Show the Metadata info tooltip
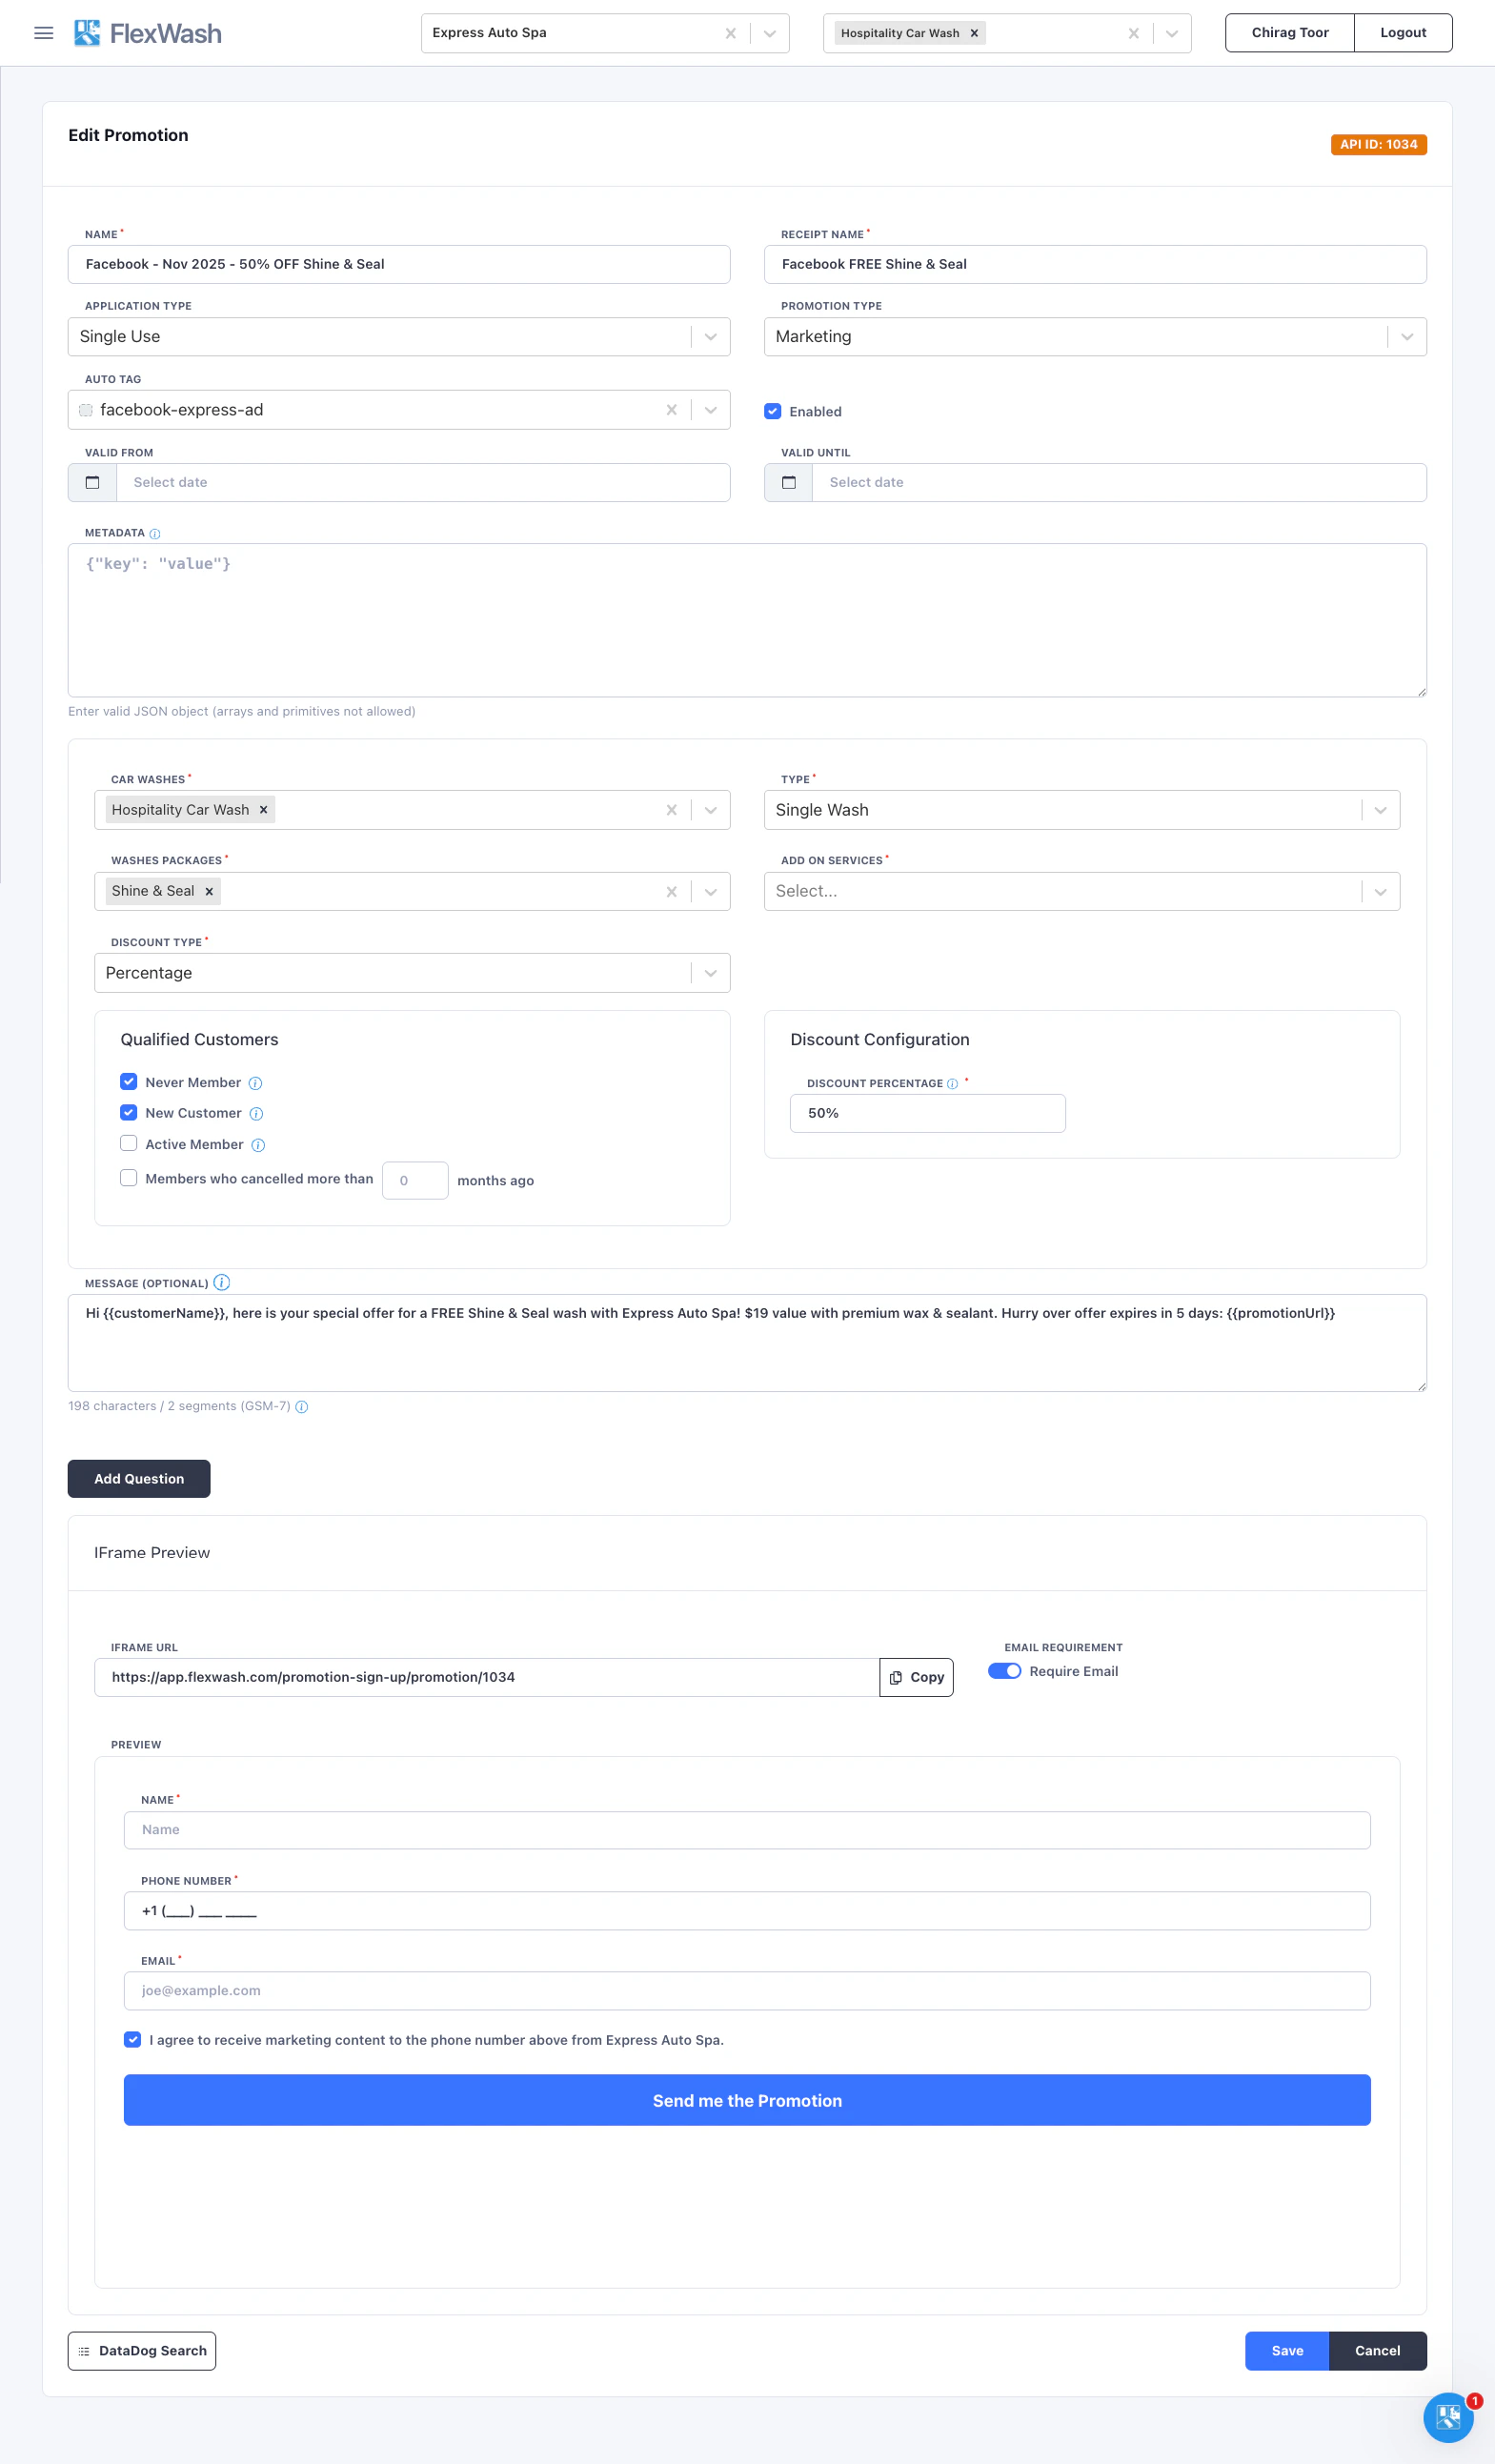The image size is (1495, 2464). coord(154,534)
